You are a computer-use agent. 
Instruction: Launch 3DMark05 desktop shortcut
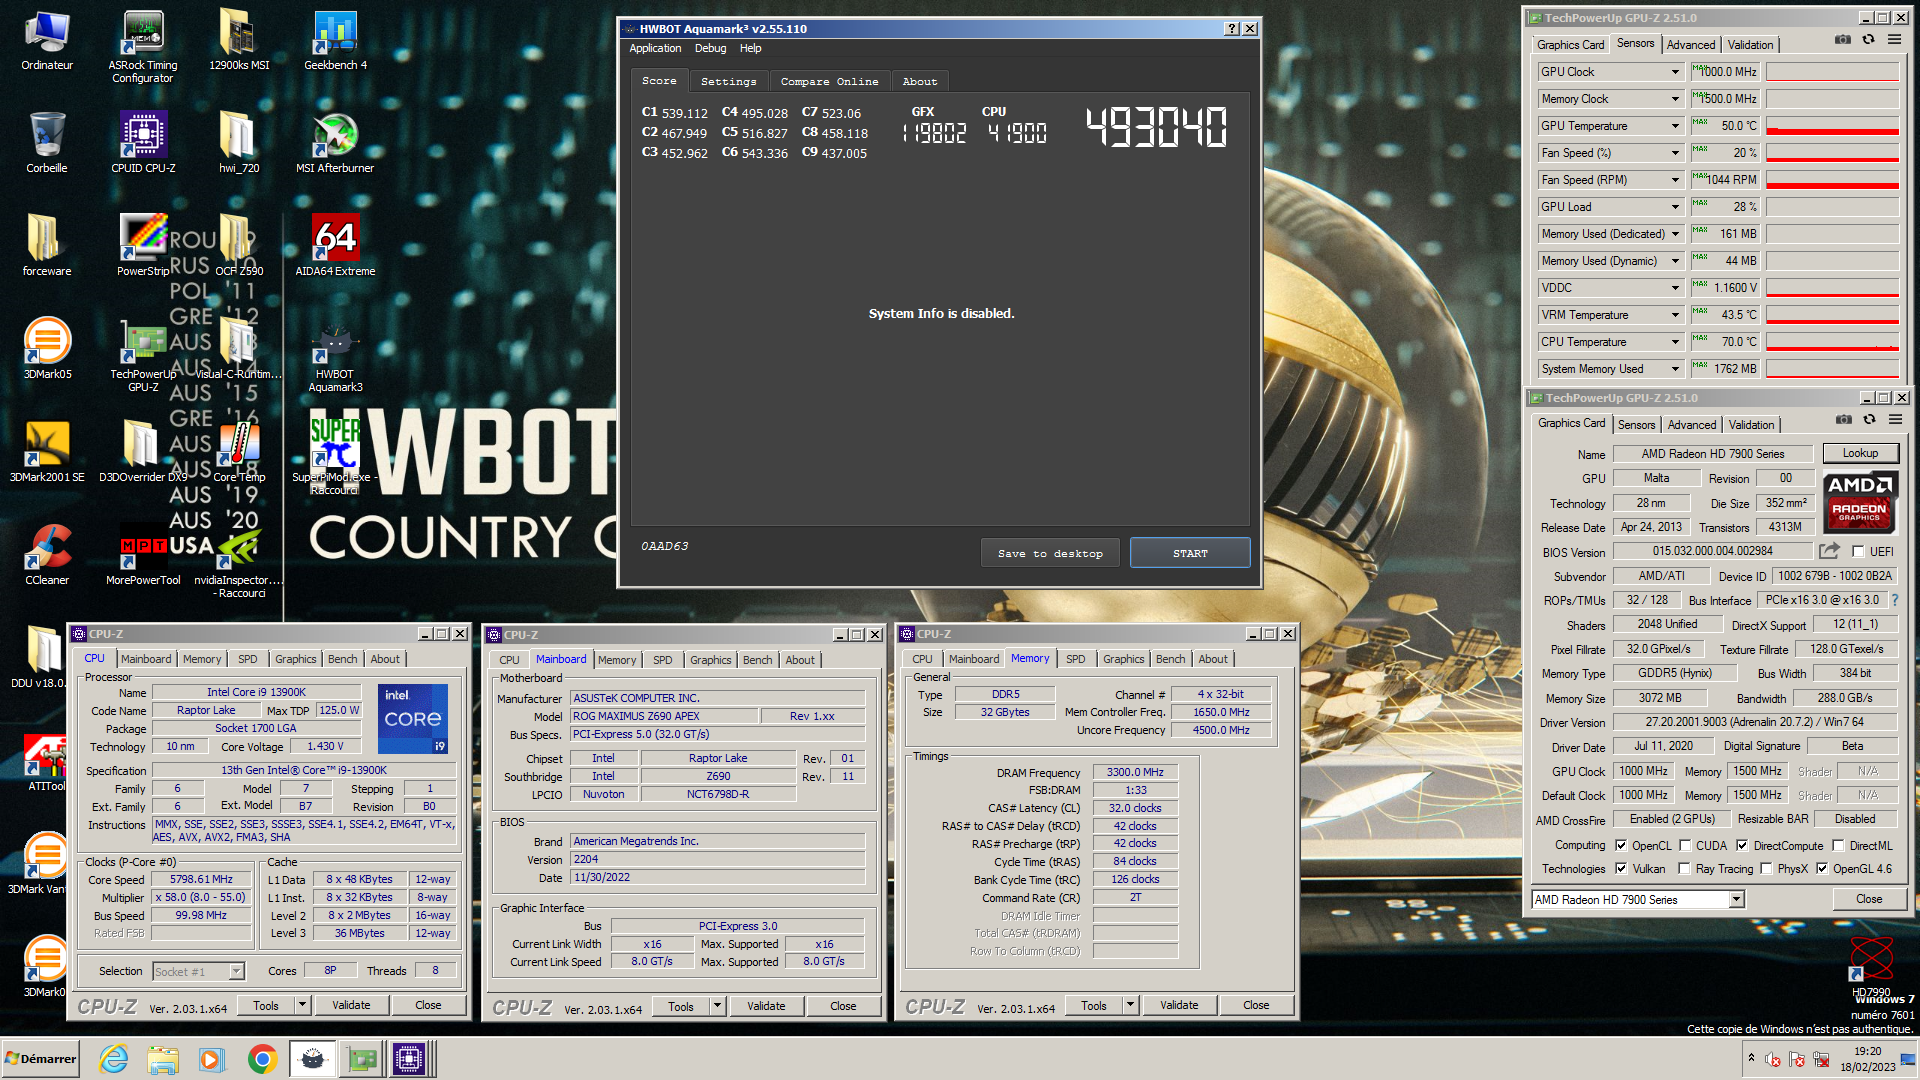click(x=47, y=348)
